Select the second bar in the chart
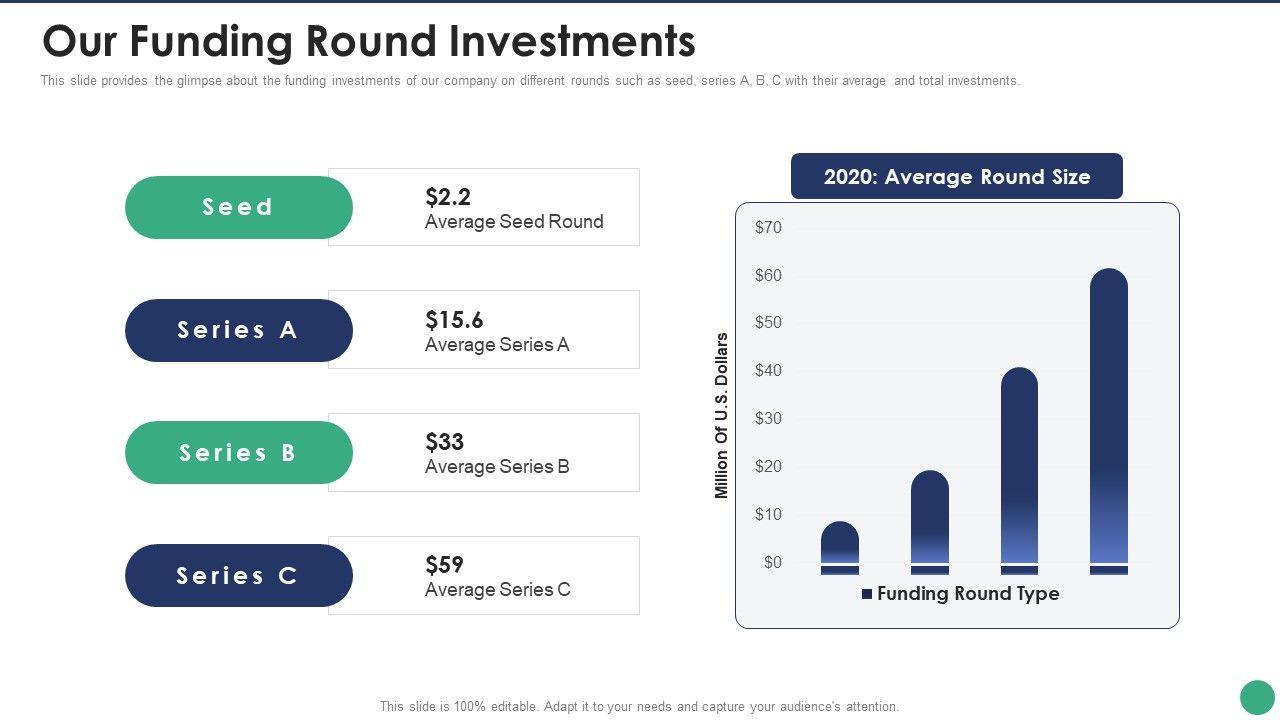The width and height of the screenshot is (1280, 720). [x=930, y=518]
